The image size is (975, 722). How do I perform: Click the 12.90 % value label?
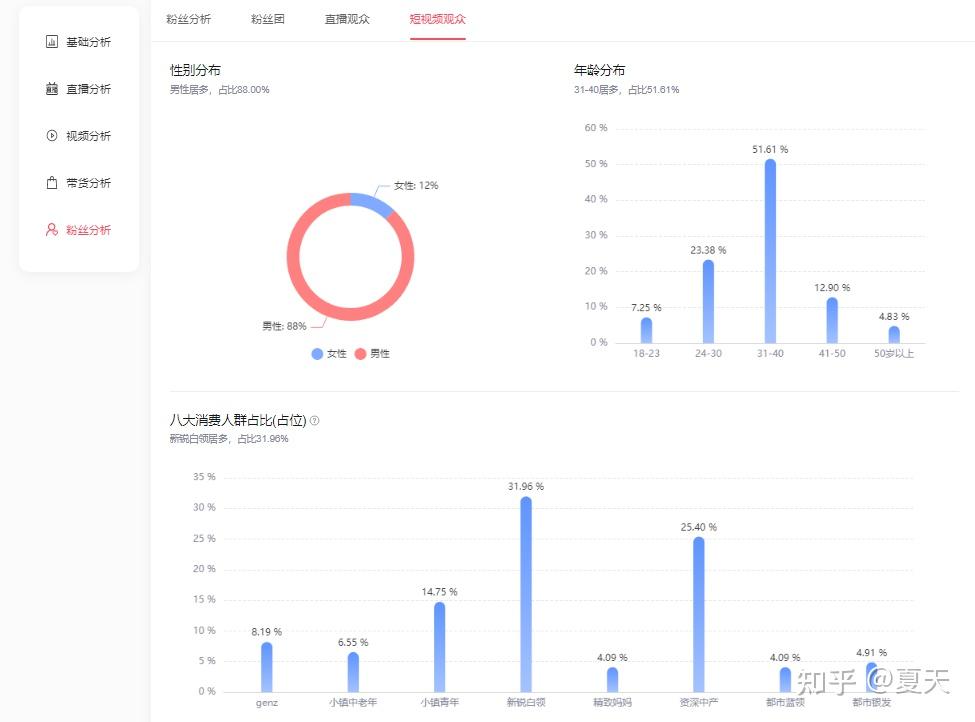832,287
